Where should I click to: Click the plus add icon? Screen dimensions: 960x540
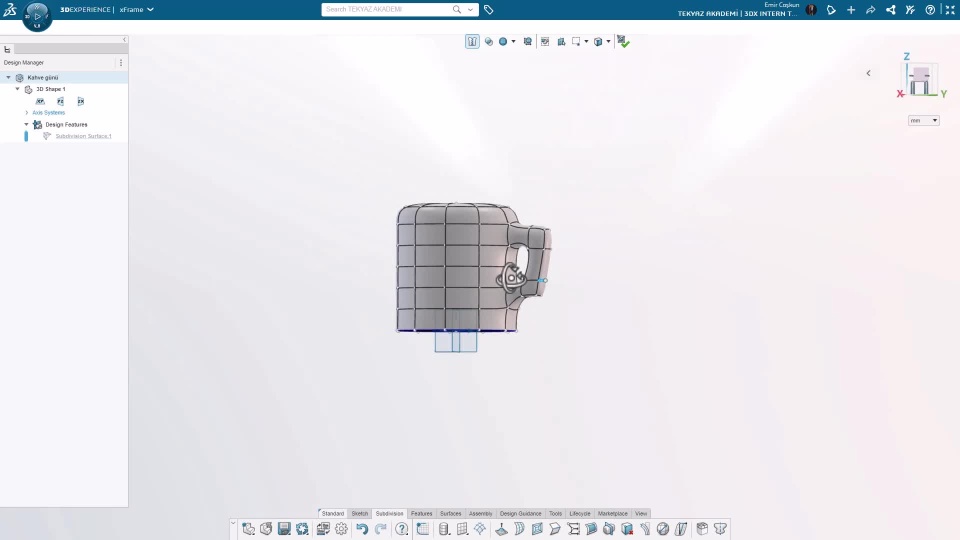[x=851, y=10]
